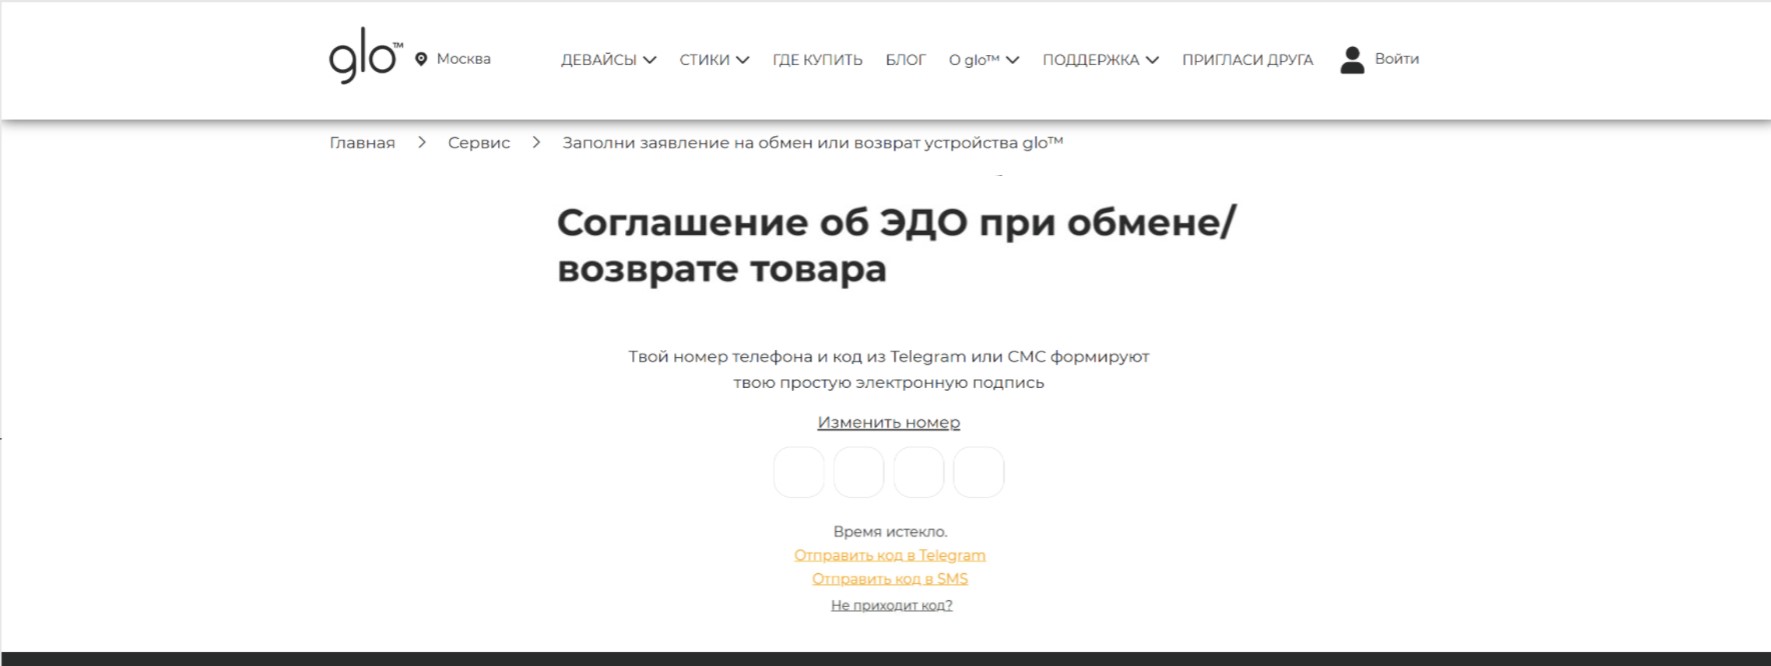Screen dimensions: 1771x666
Task: Focus the second code digit box
Action: tap(859, 472)
